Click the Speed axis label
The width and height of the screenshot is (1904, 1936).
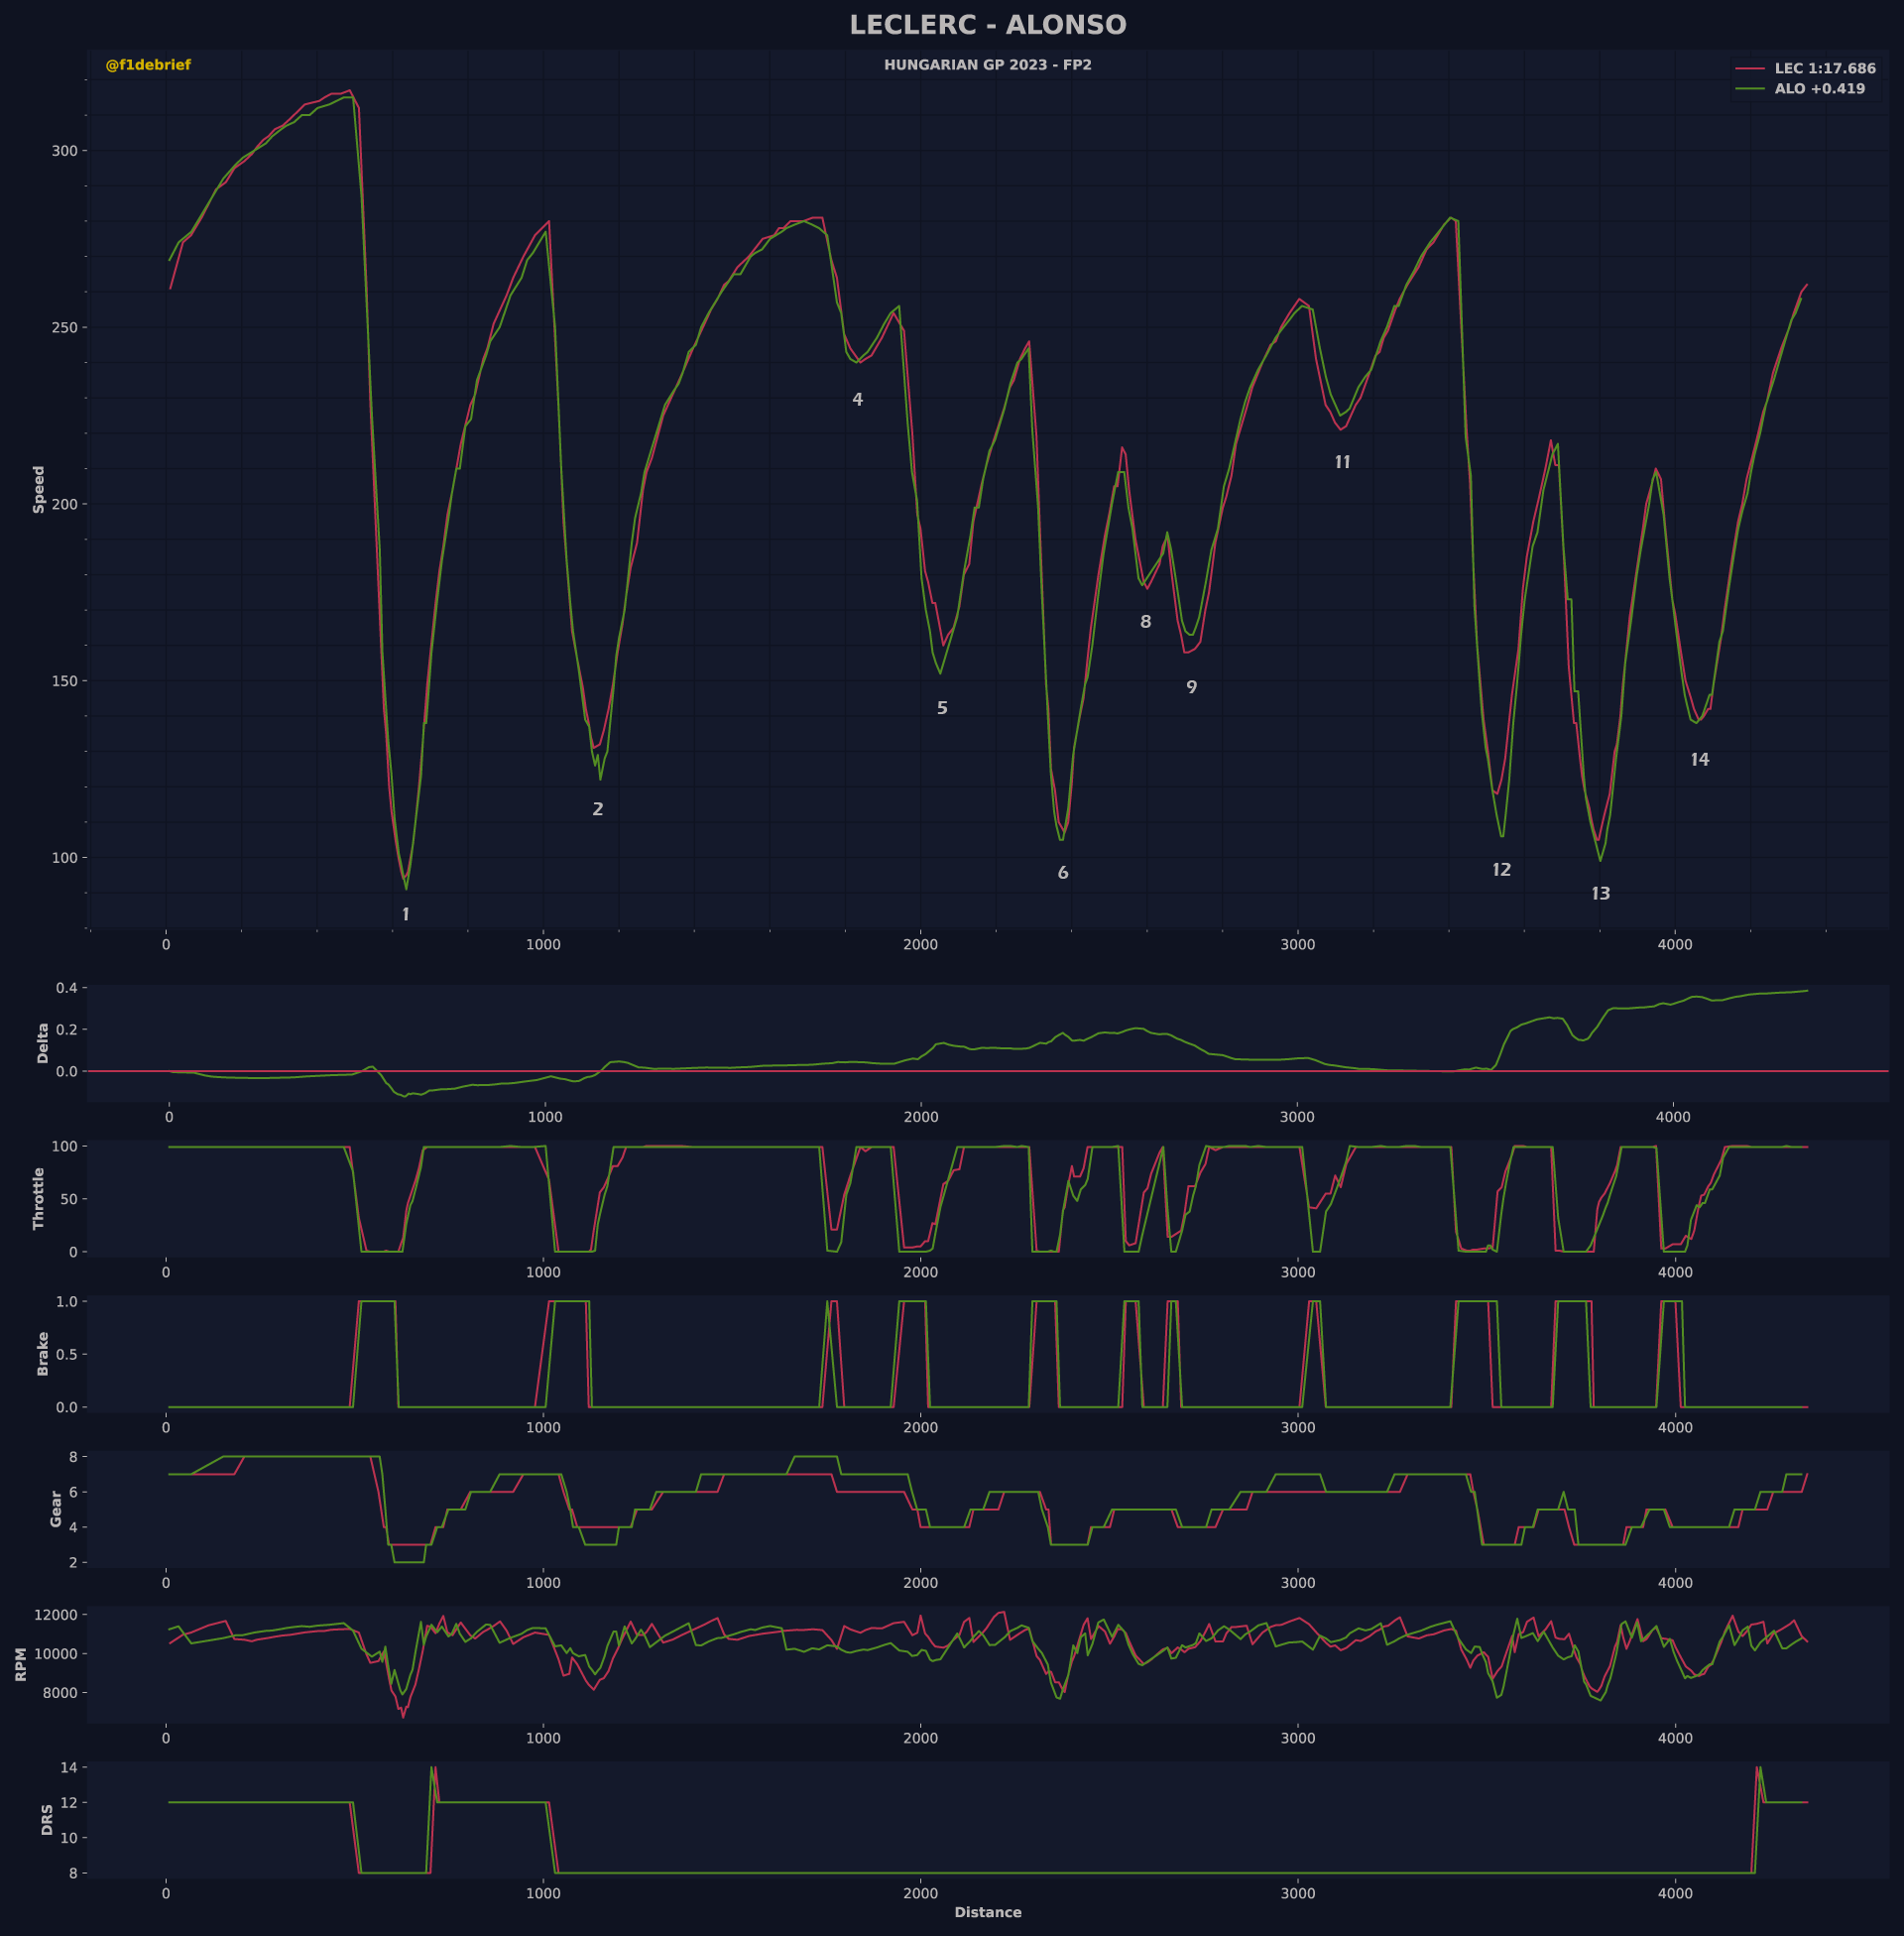coord(39,489)
